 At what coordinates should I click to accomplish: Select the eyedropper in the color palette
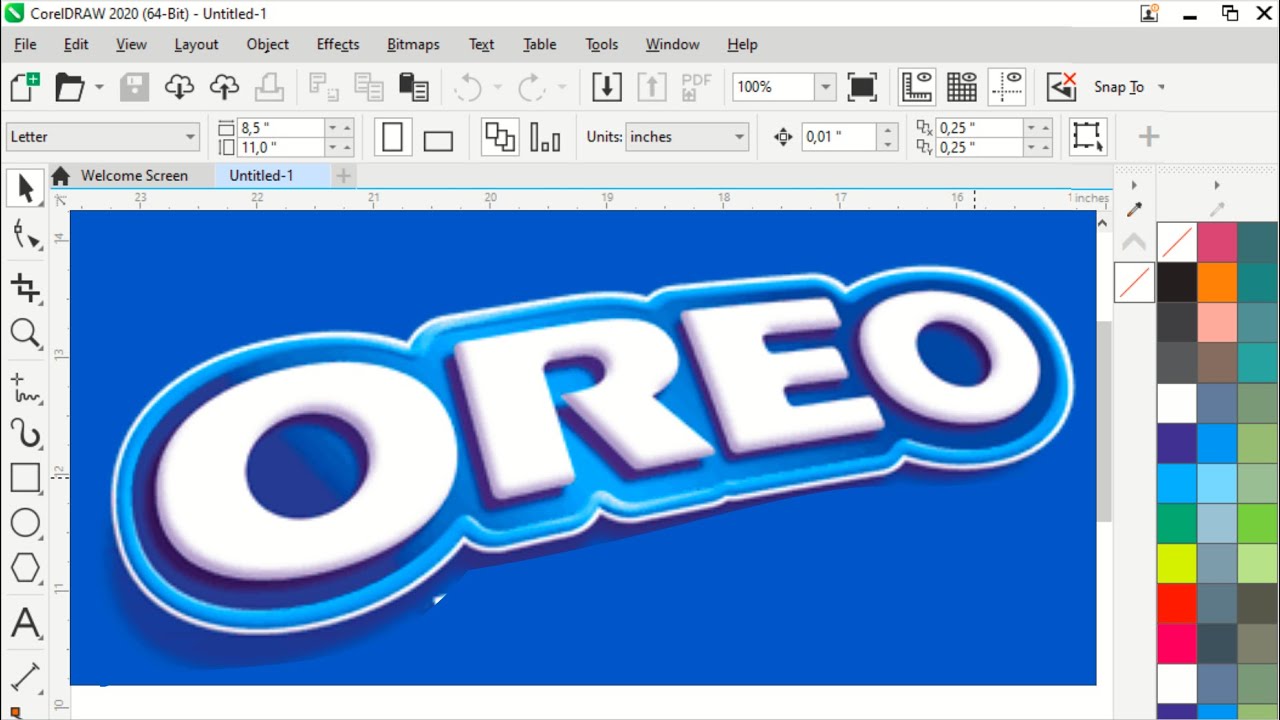coord(1134,210)
